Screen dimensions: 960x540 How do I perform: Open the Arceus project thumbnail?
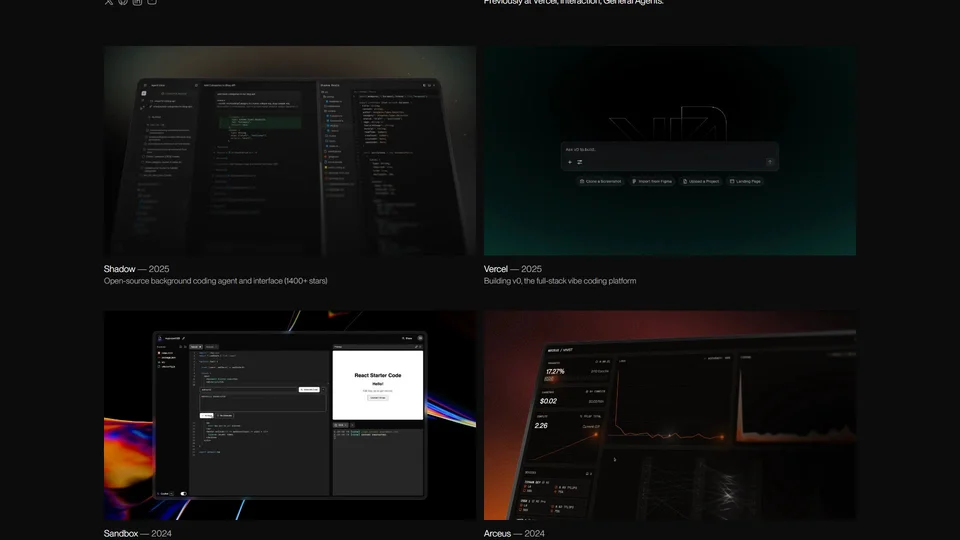coord(670,415)
